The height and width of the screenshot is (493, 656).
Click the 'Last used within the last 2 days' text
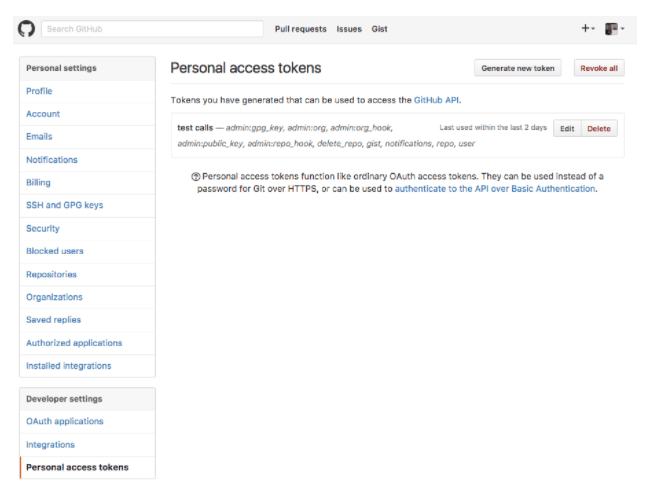(493, 128)
